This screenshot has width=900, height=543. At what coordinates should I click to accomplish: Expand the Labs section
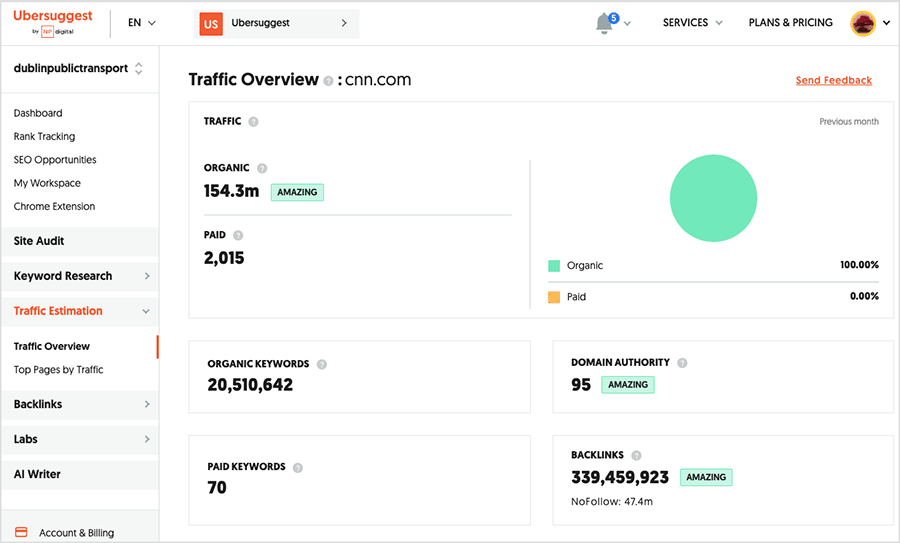(x=80, y=440)
